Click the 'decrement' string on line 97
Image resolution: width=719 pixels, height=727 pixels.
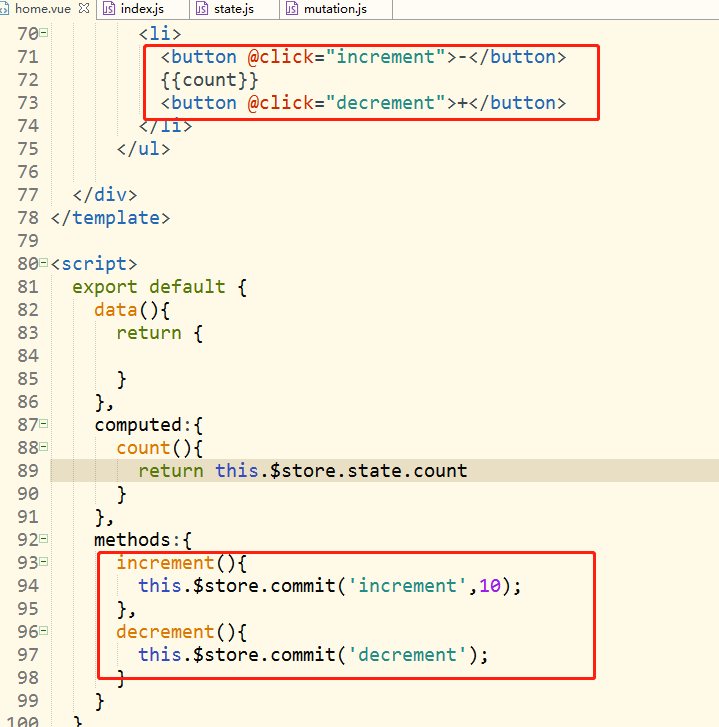coord(407,655)
